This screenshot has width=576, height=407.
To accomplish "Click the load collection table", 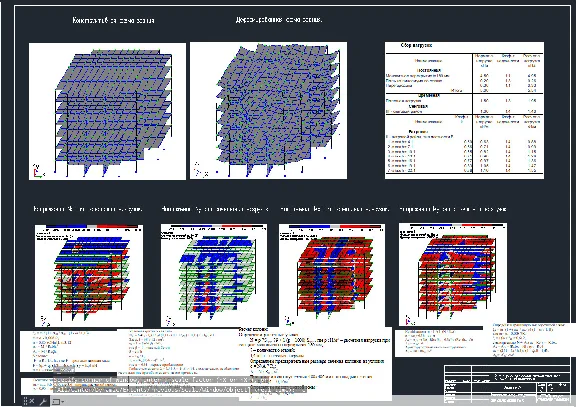I will point(464,110).
